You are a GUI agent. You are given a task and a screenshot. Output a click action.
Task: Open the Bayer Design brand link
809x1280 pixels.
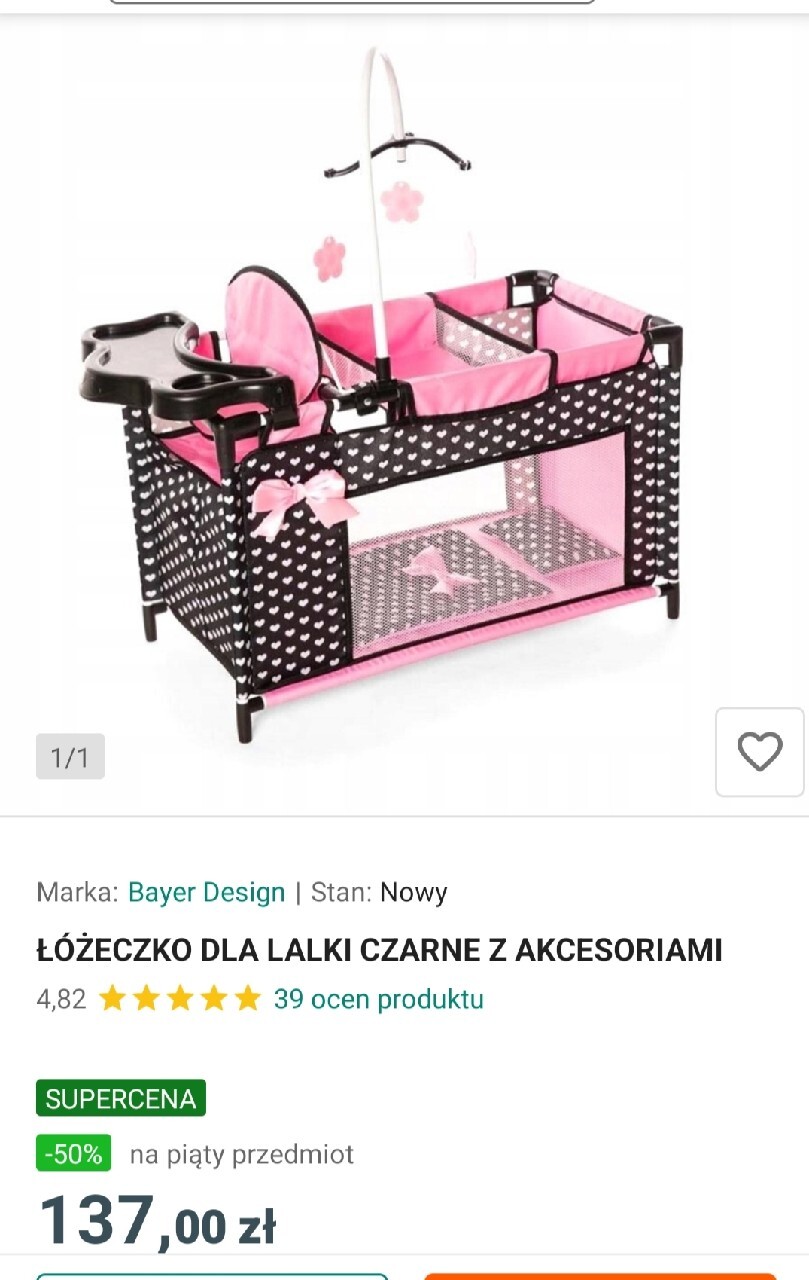coord(207,892)
